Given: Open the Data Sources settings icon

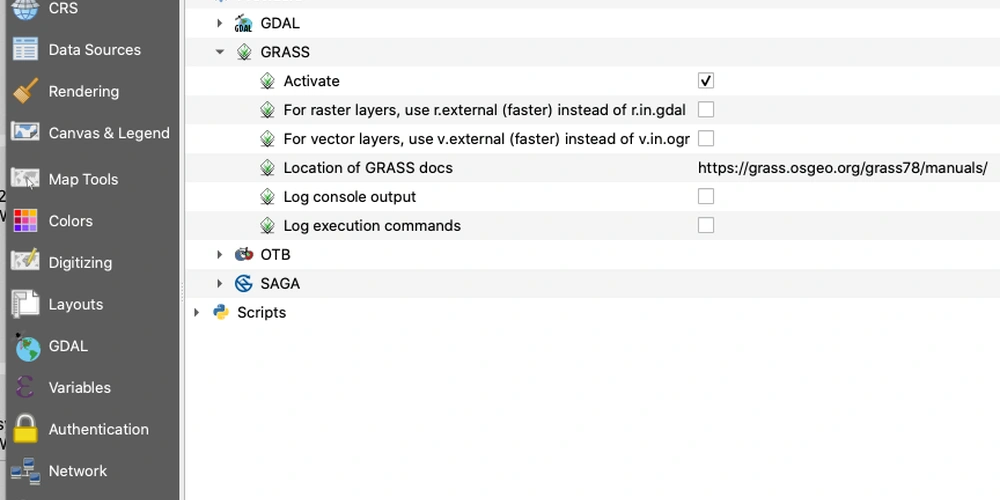Looking at the screenshot, I should (x=26, y=50).
